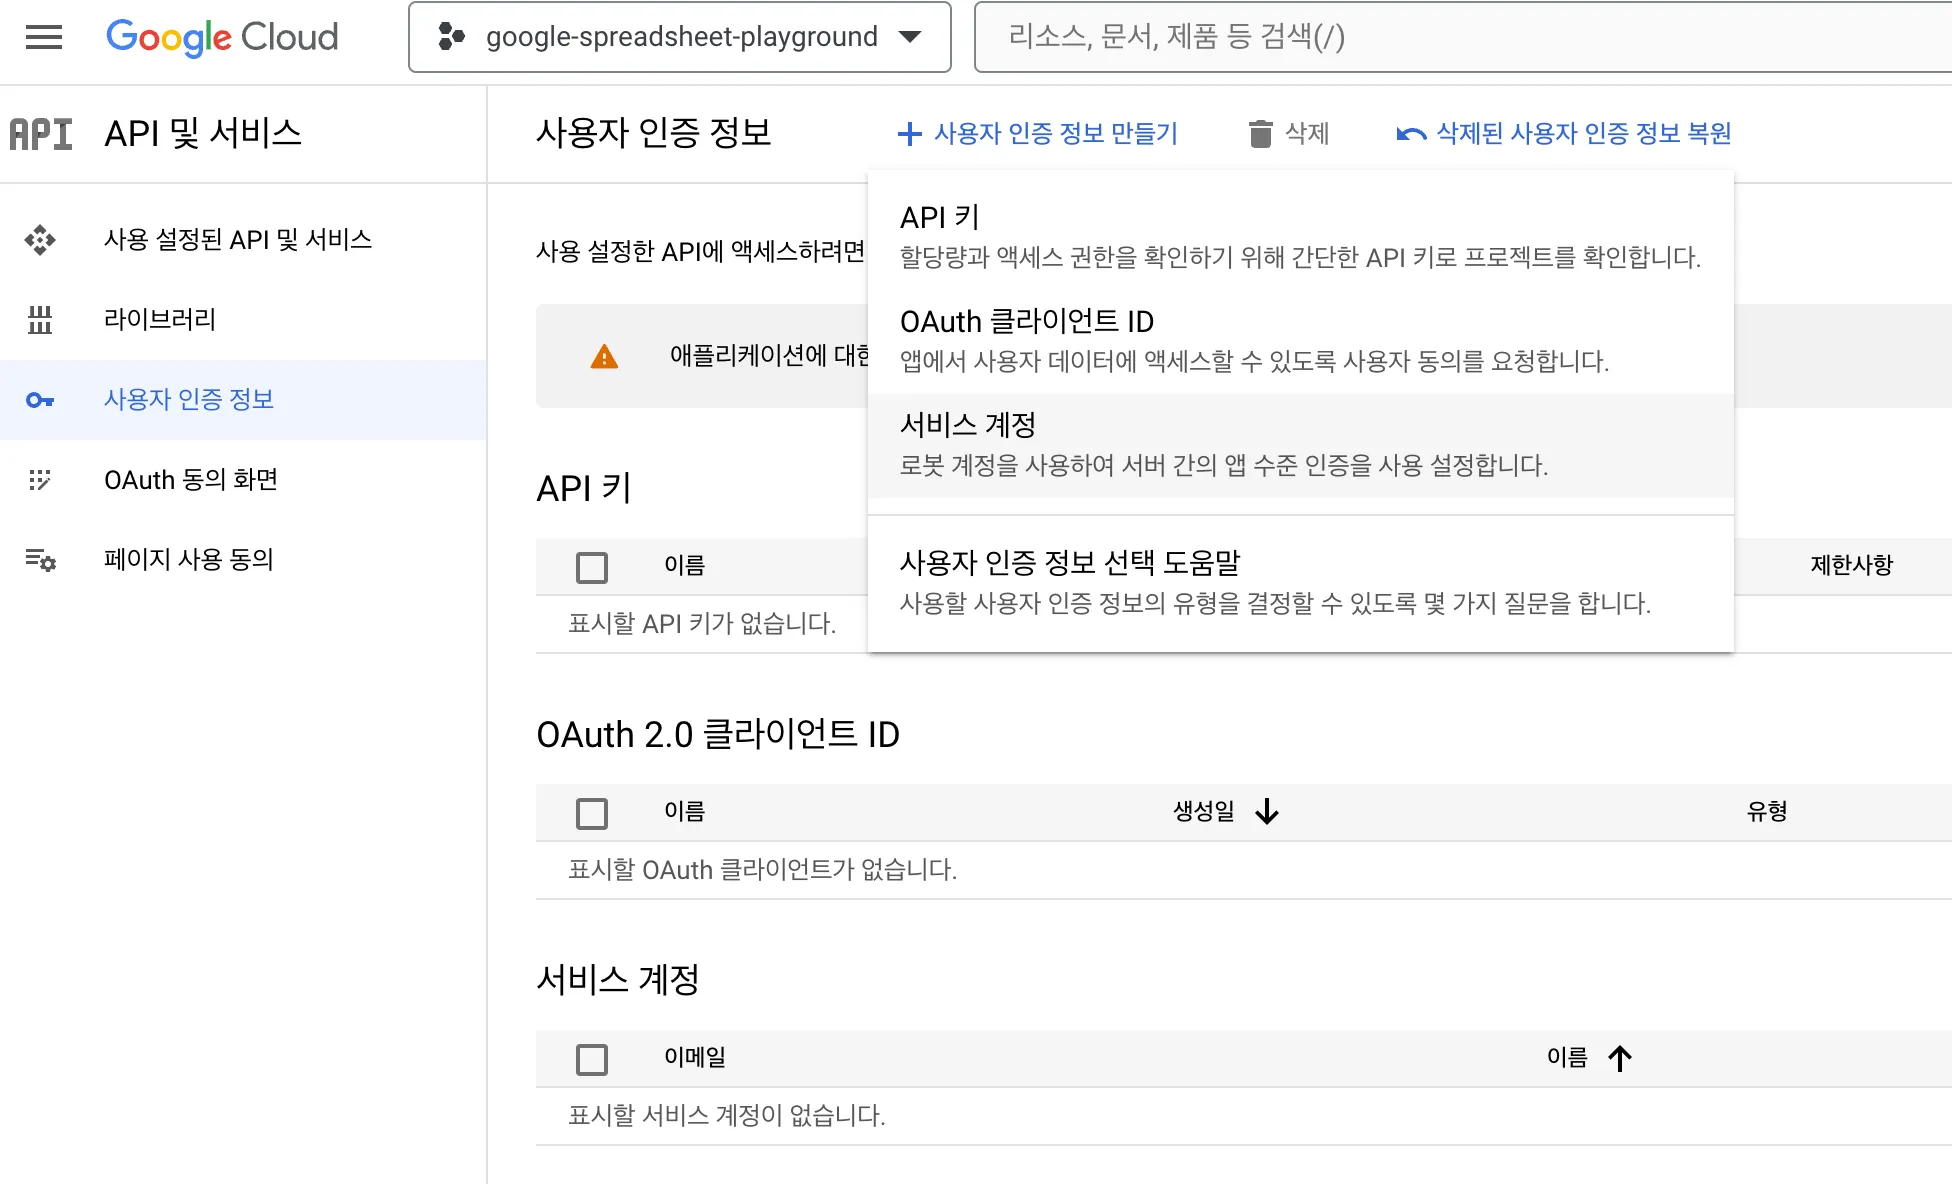The image size is (1952, 1184).
Task: Click the 삭제 trash icon
Action: [1261, 132]
